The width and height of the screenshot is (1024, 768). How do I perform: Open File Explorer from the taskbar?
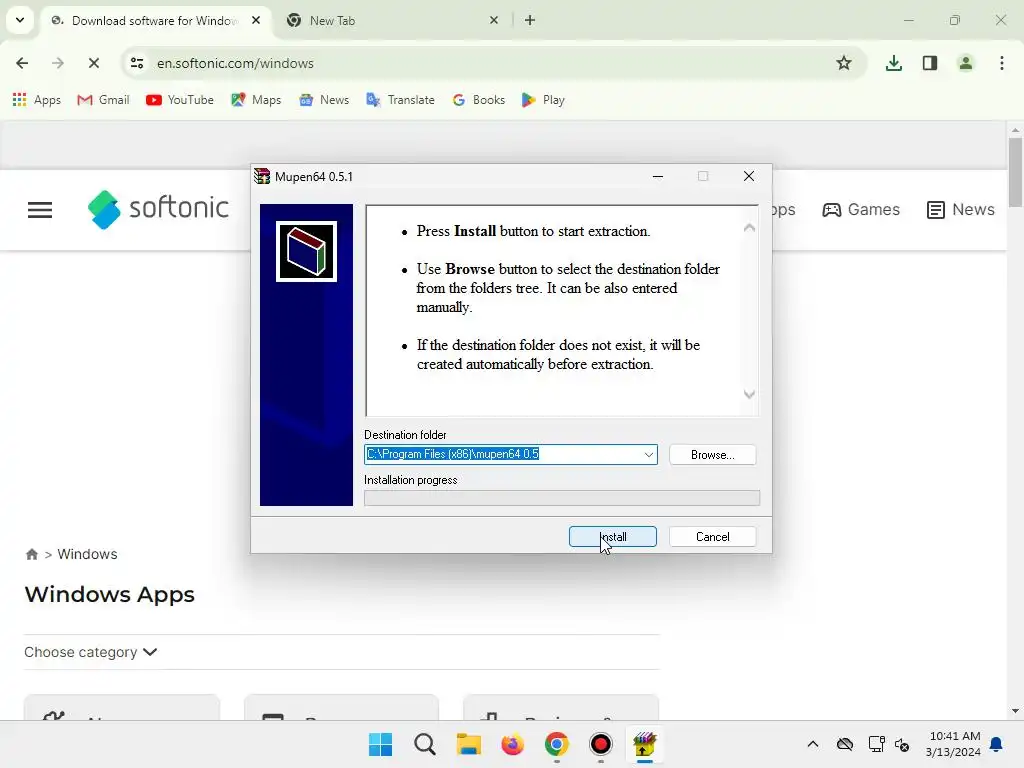[x=468, y=744]
